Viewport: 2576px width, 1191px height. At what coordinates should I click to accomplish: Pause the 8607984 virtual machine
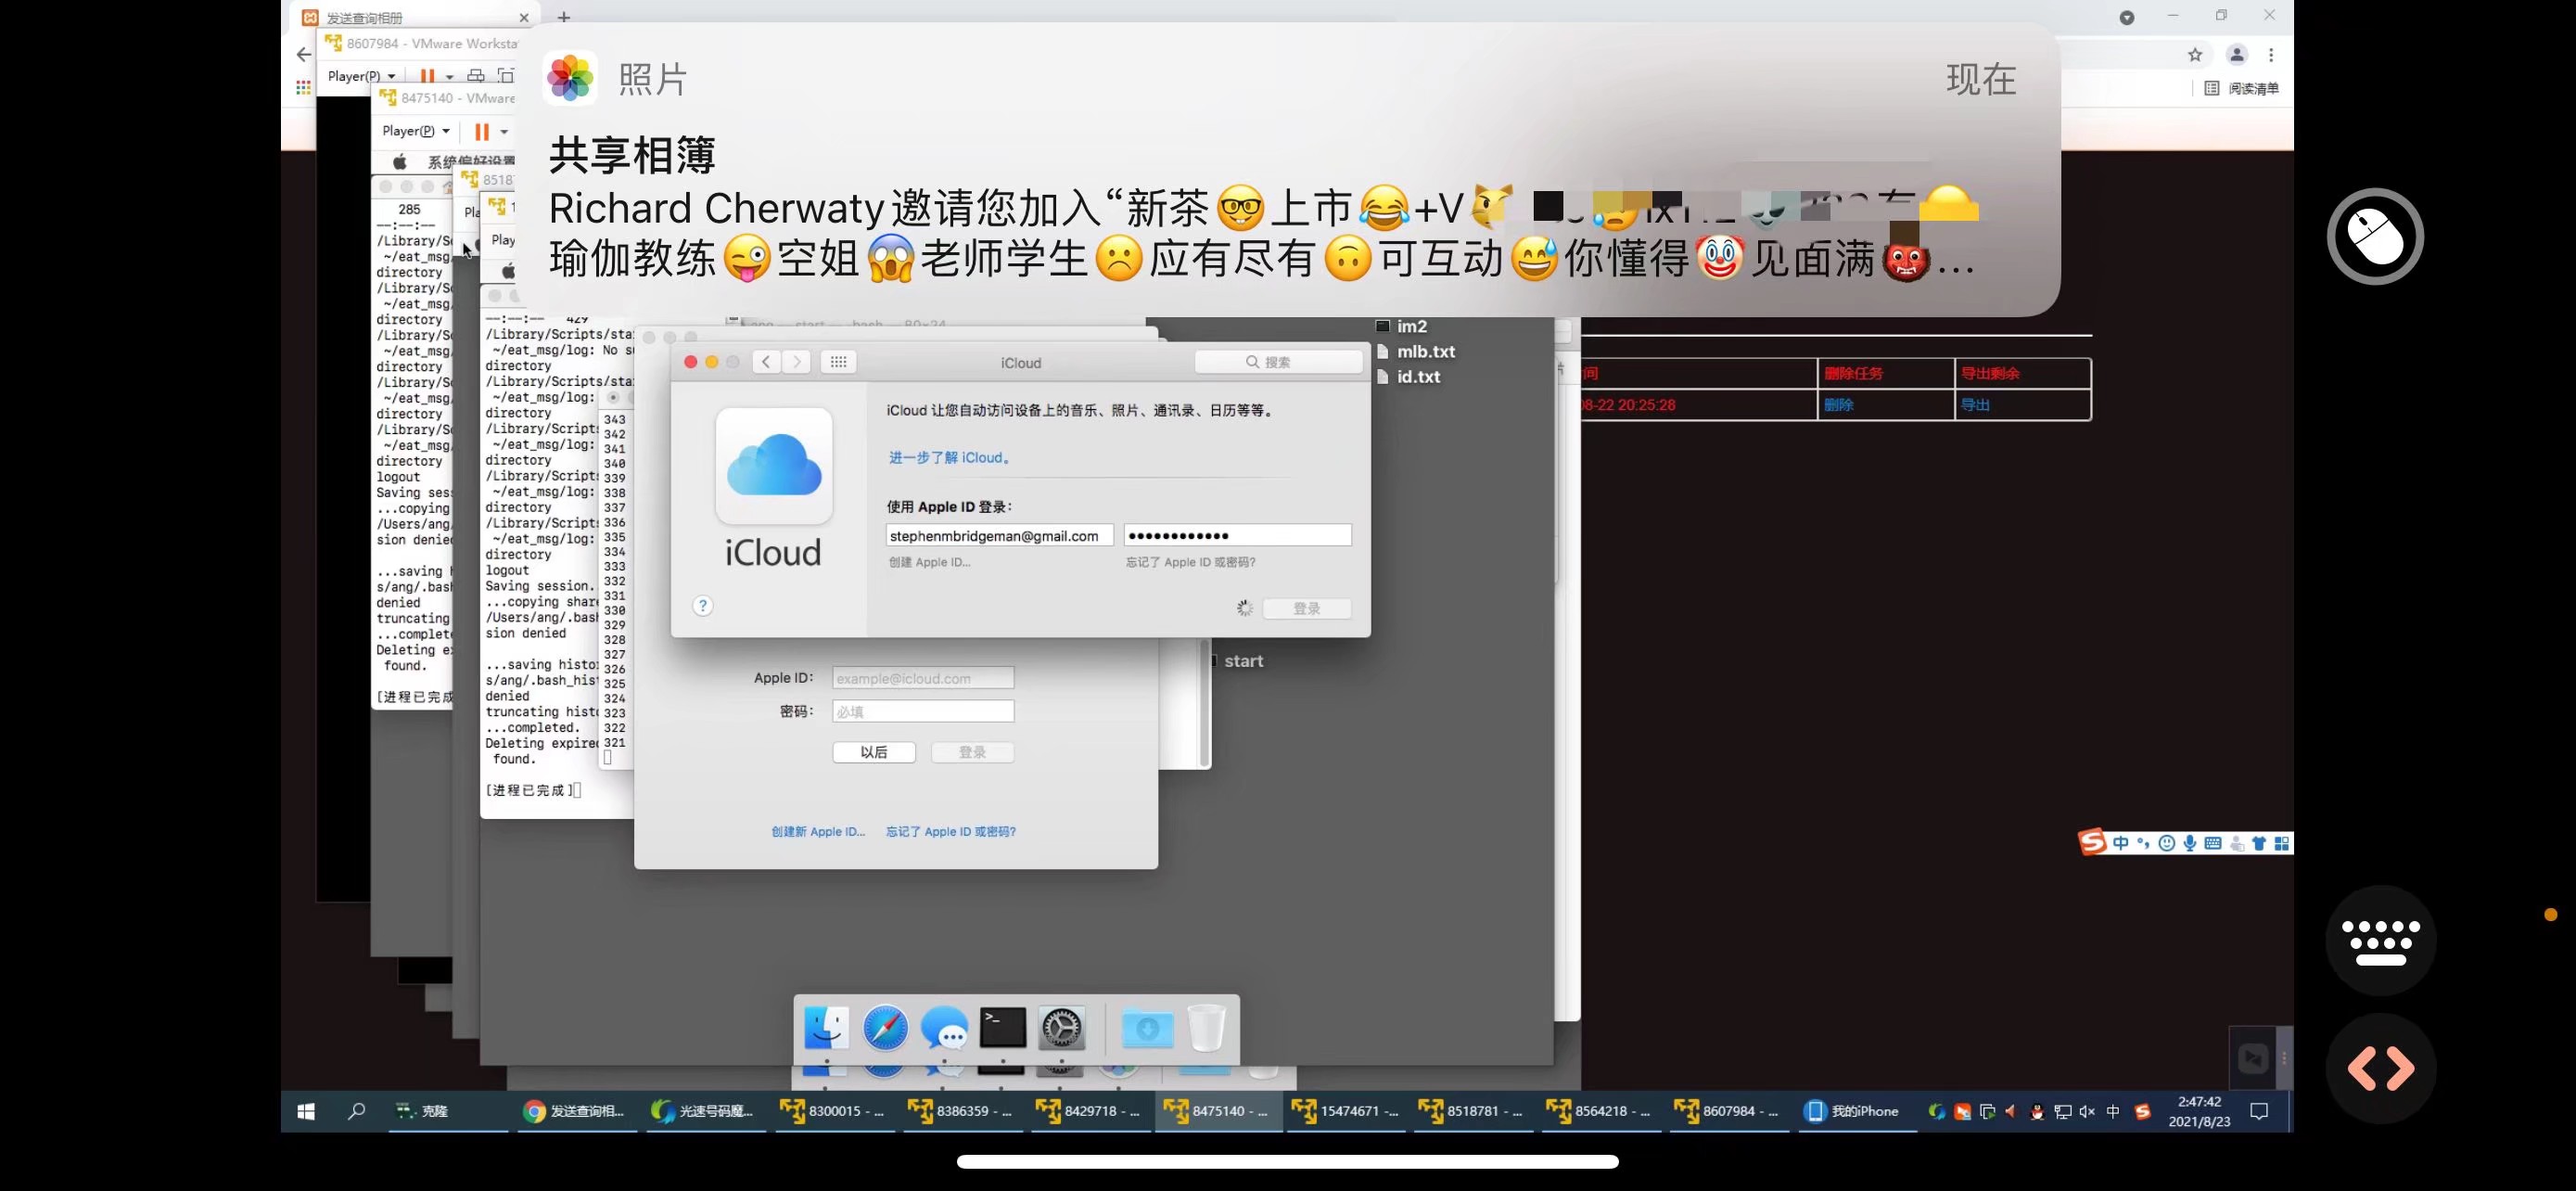(427, 76)
